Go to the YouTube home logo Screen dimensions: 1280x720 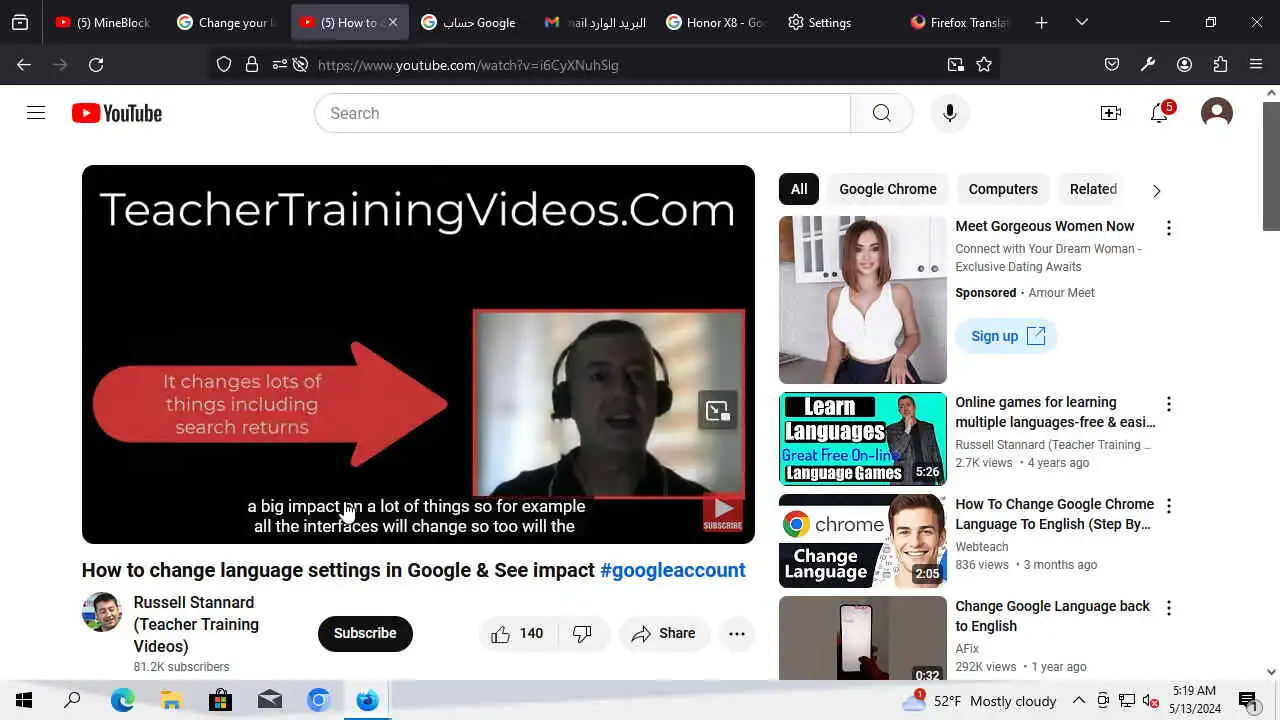coord(117,113)
